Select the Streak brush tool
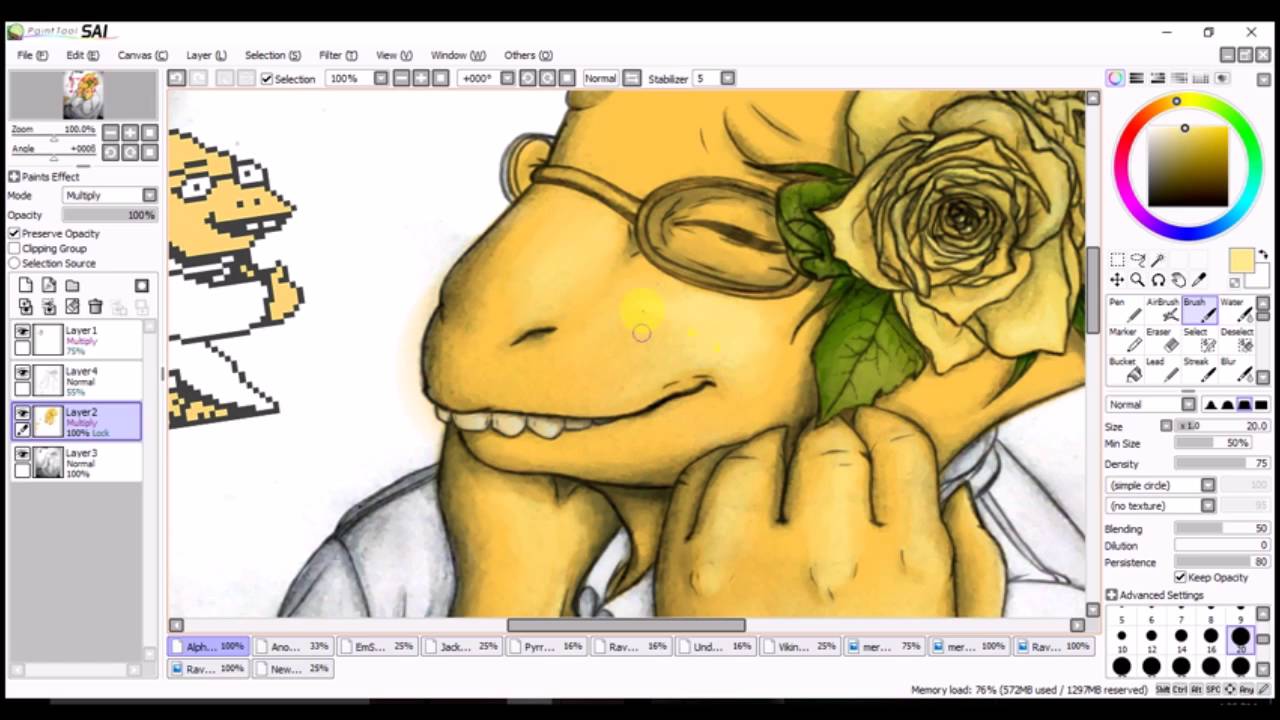This screenshot has height=720, width=1280. click(x=1199, y=370)
